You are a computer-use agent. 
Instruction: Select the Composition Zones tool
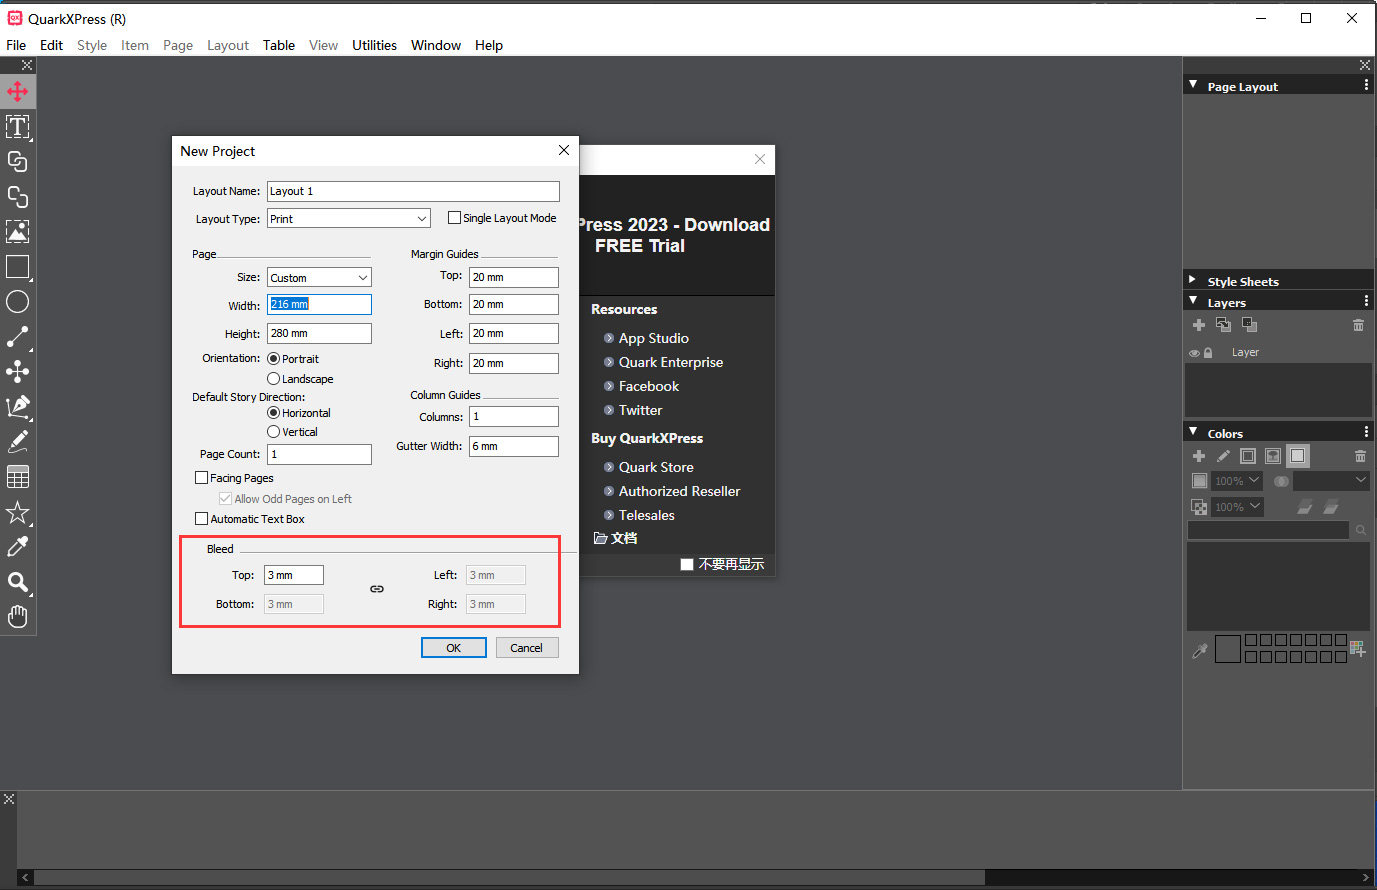click(x=18, y=372)
